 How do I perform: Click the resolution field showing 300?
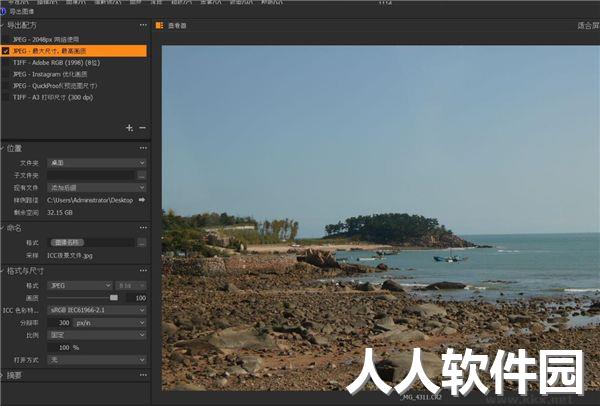(59, 323)
